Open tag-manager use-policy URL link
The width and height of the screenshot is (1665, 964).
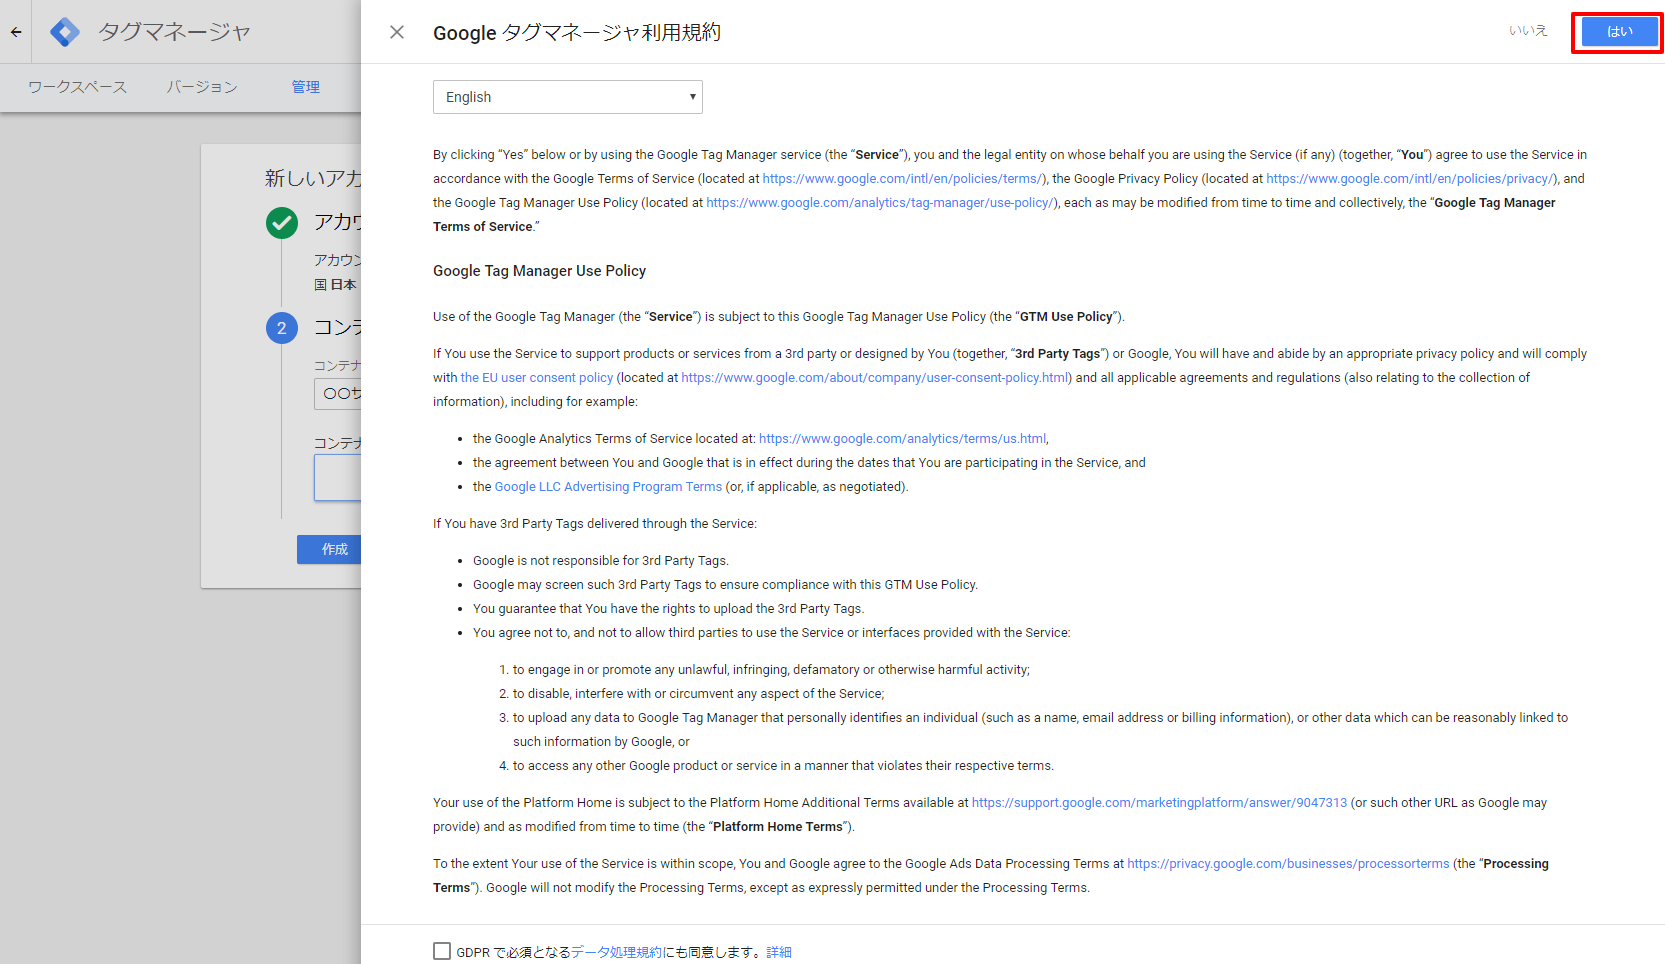pyautogui.click(x=879, y=203)
